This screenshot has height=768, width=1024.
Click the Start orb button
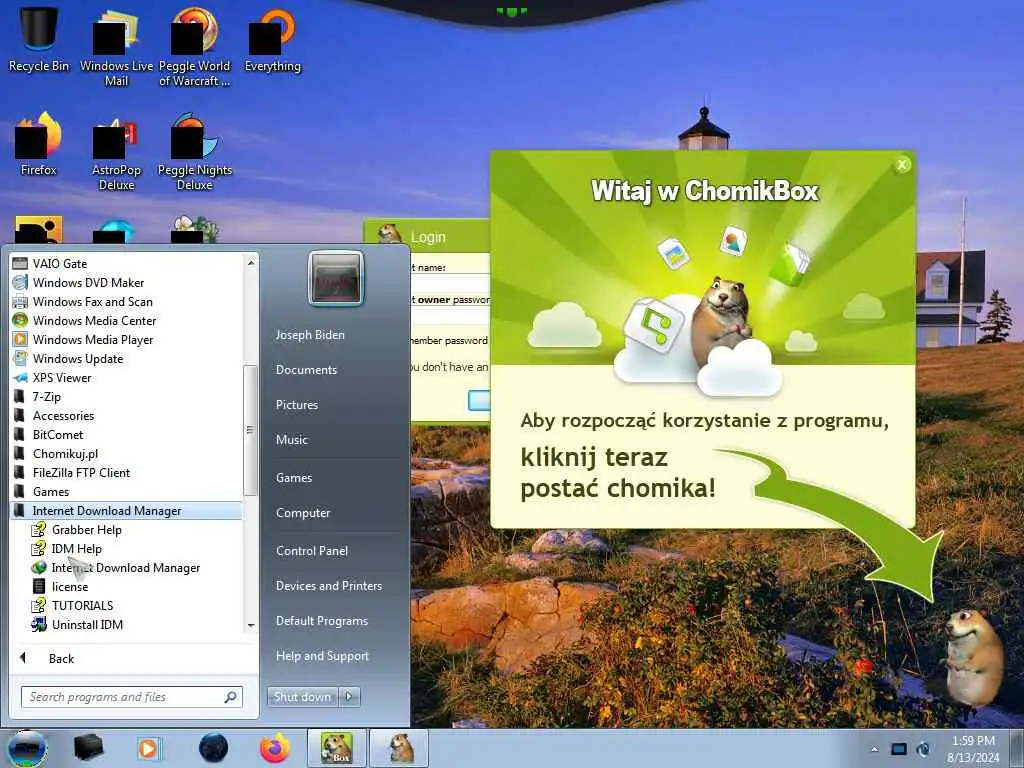pos(26,749)
